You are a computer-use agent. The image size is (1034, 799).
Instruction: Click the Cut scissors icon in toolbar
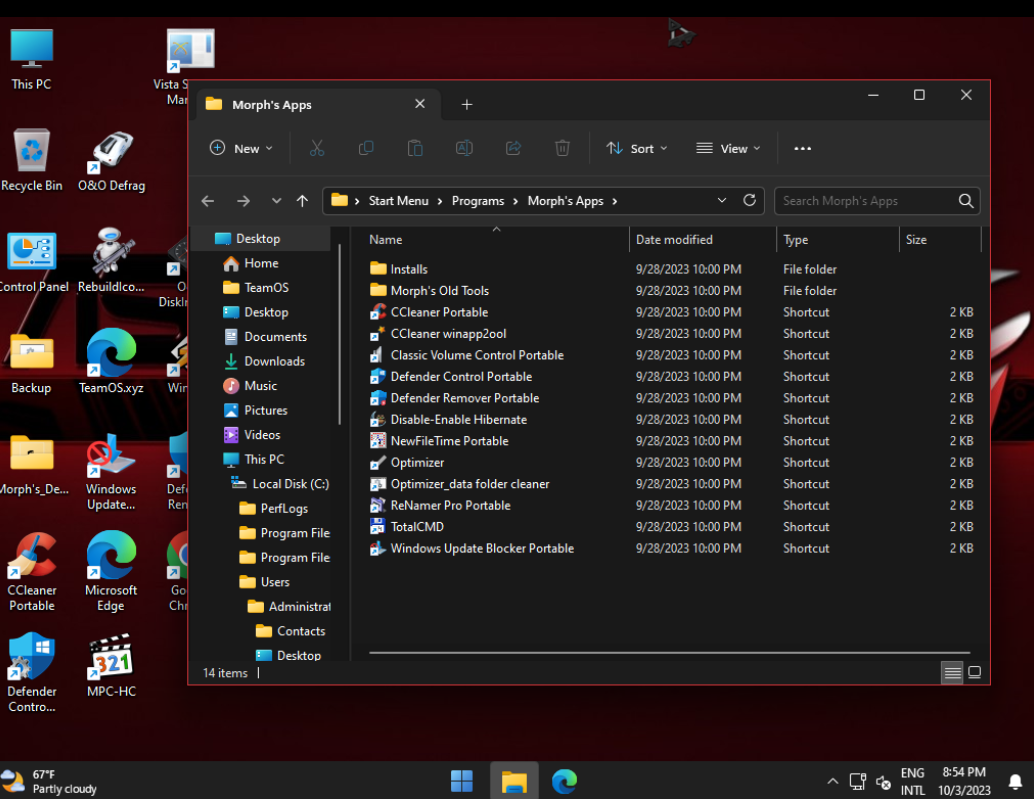317,148
